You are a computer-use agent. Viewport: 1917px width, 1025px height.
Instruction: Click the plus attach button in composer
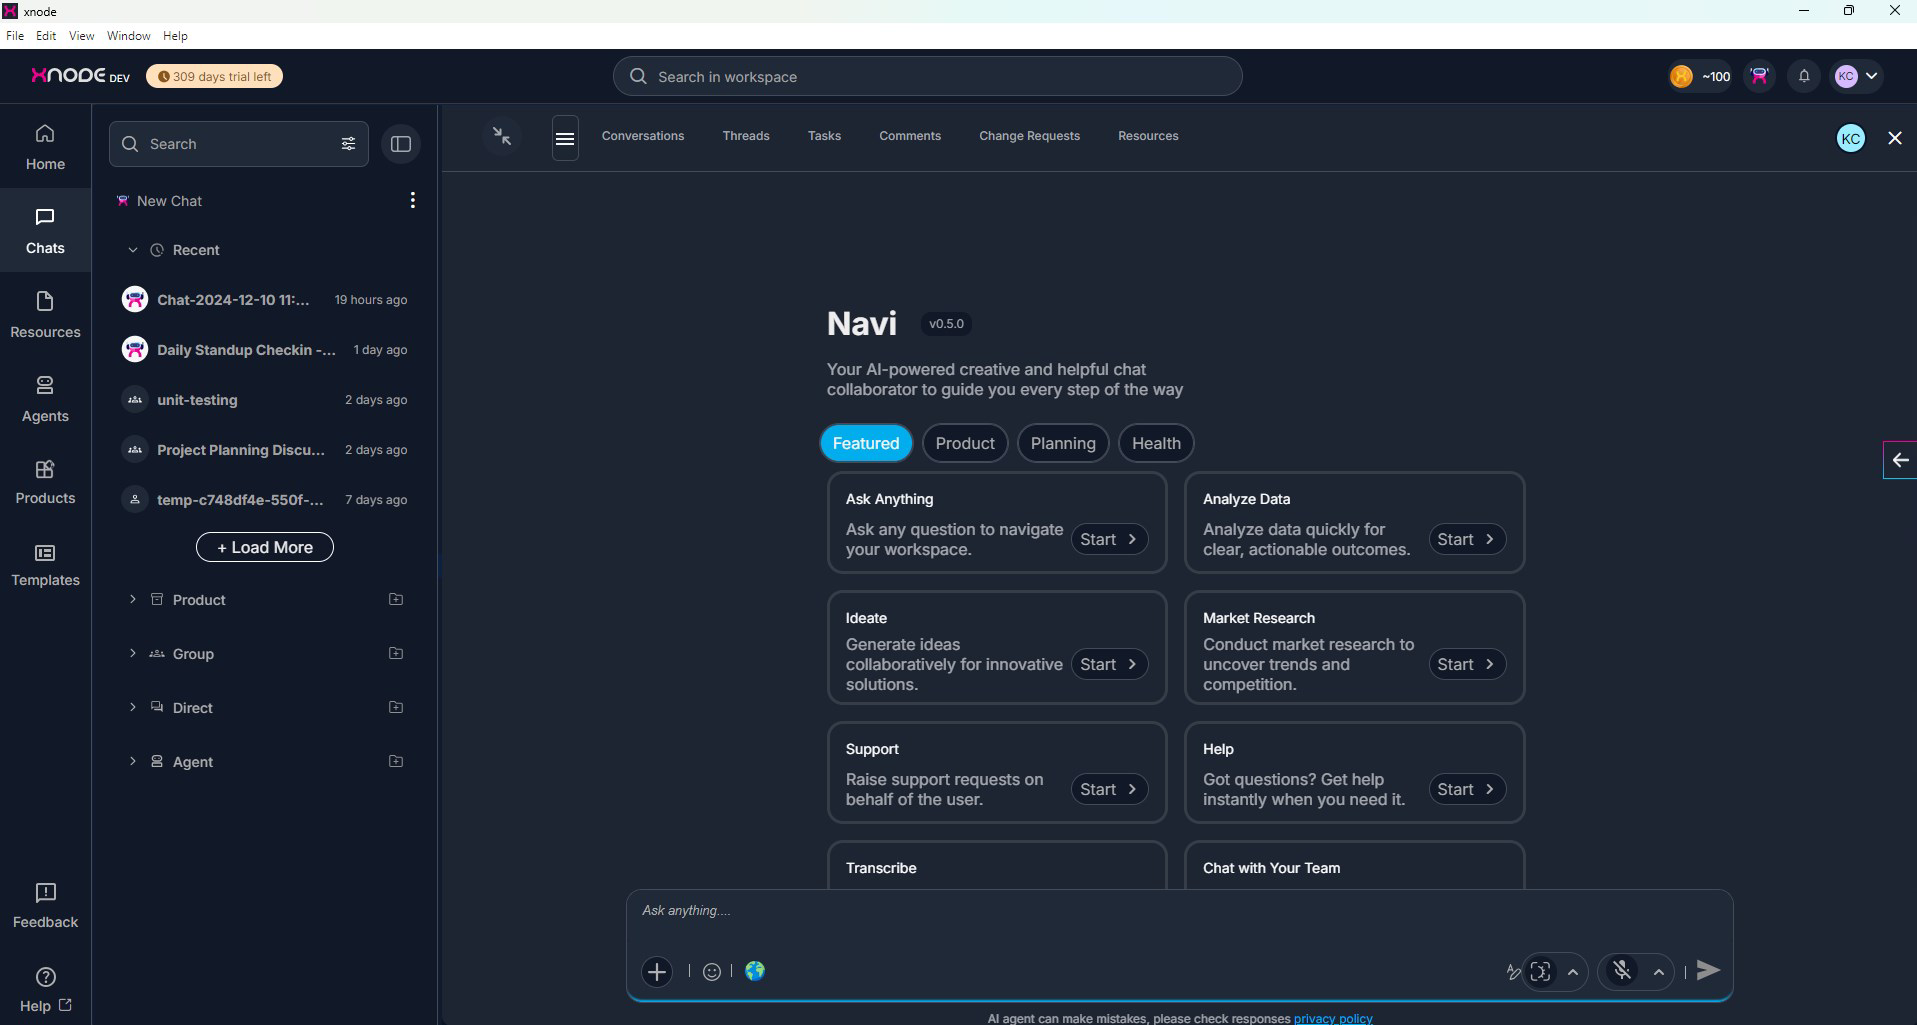click(x=657, y=971)
